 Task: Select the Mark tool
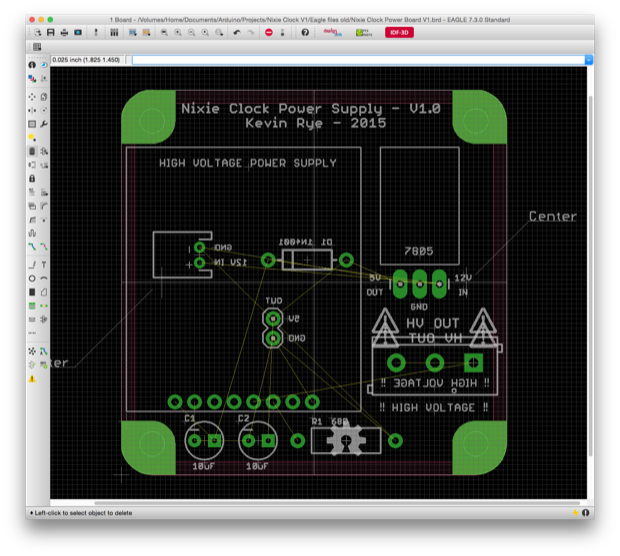pyautogui.click(x=44, y=79)
